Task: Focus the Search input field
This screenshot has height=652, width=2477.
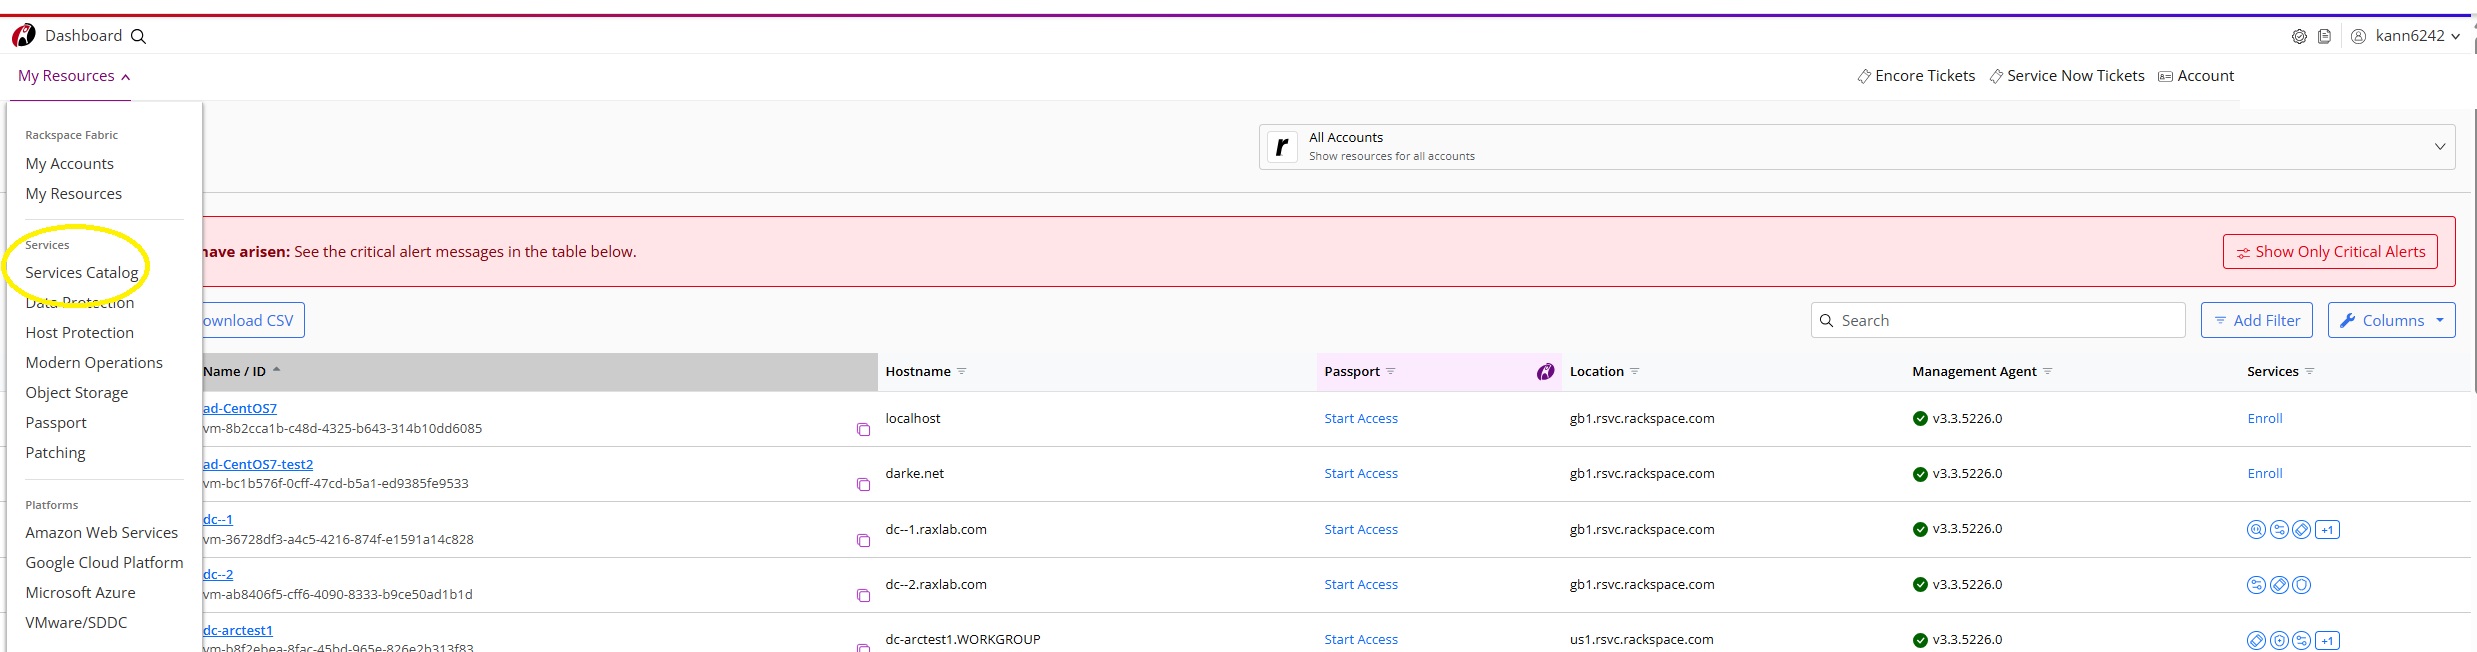Action: [1998, 320]
